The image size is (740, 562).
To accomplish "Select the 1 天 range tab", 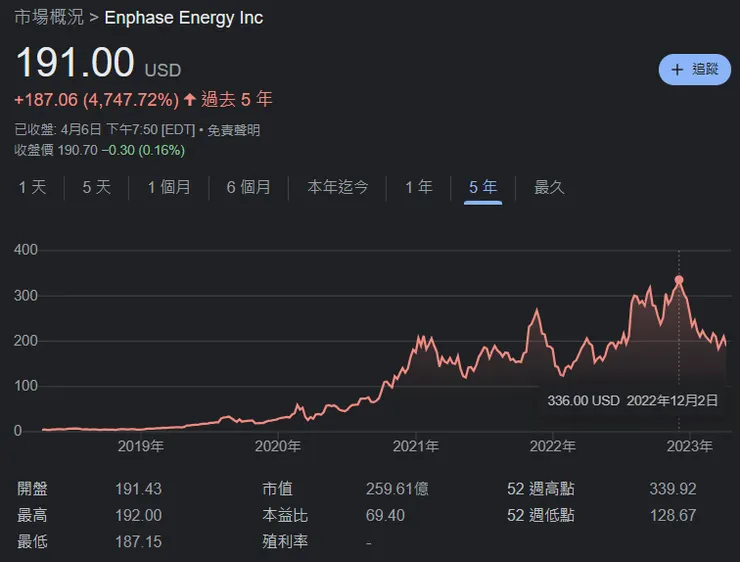I will coord(32,187).
